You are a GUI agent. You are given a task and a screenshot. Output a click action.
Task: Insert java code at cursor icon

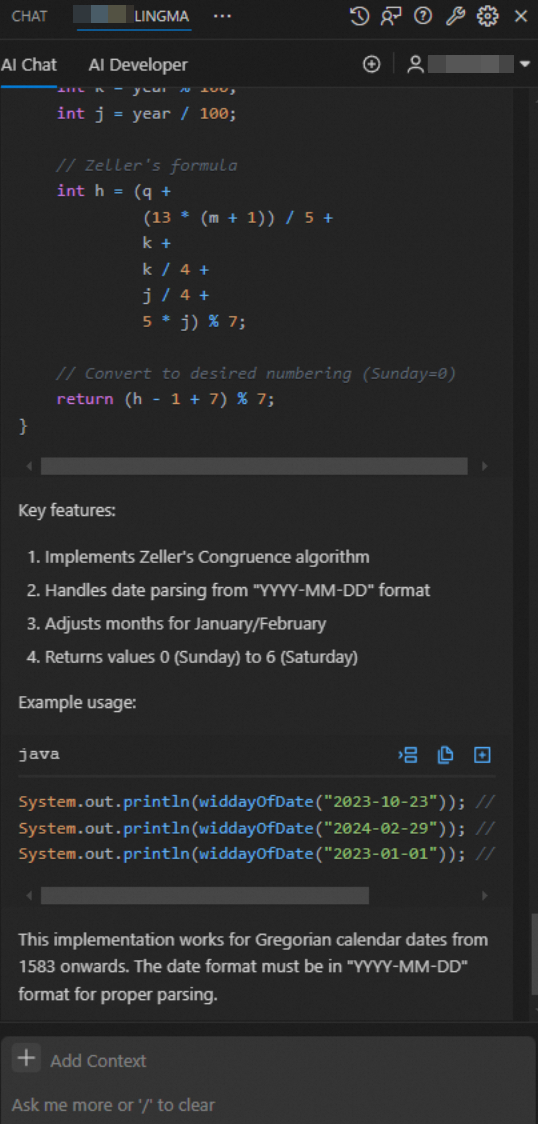click(408, 754)
